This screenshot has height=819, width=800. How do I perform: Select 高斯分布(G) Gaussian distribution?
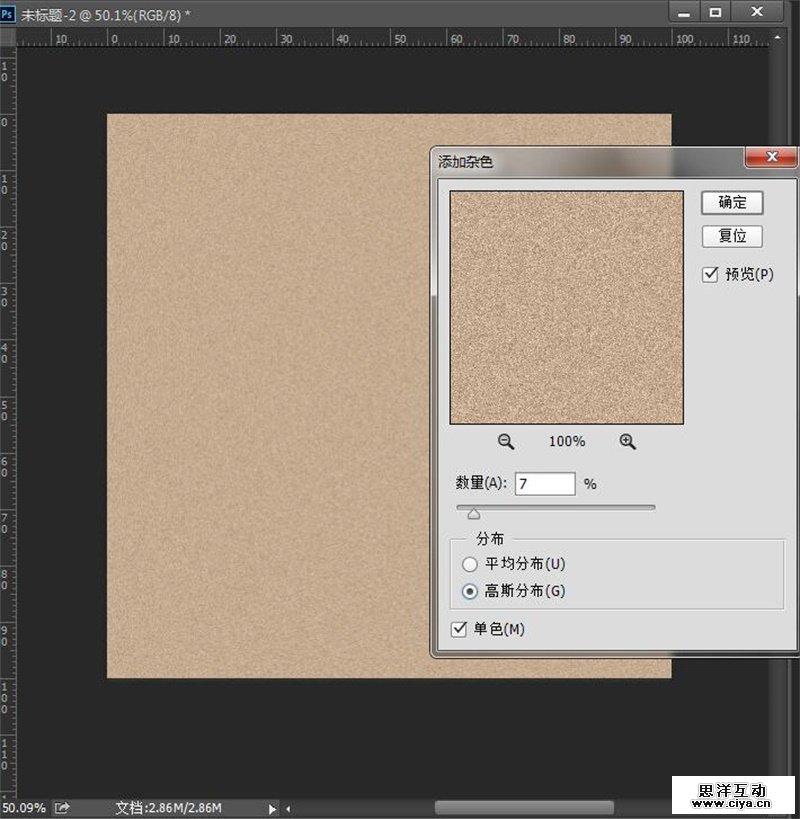click(x=470, y=591)
